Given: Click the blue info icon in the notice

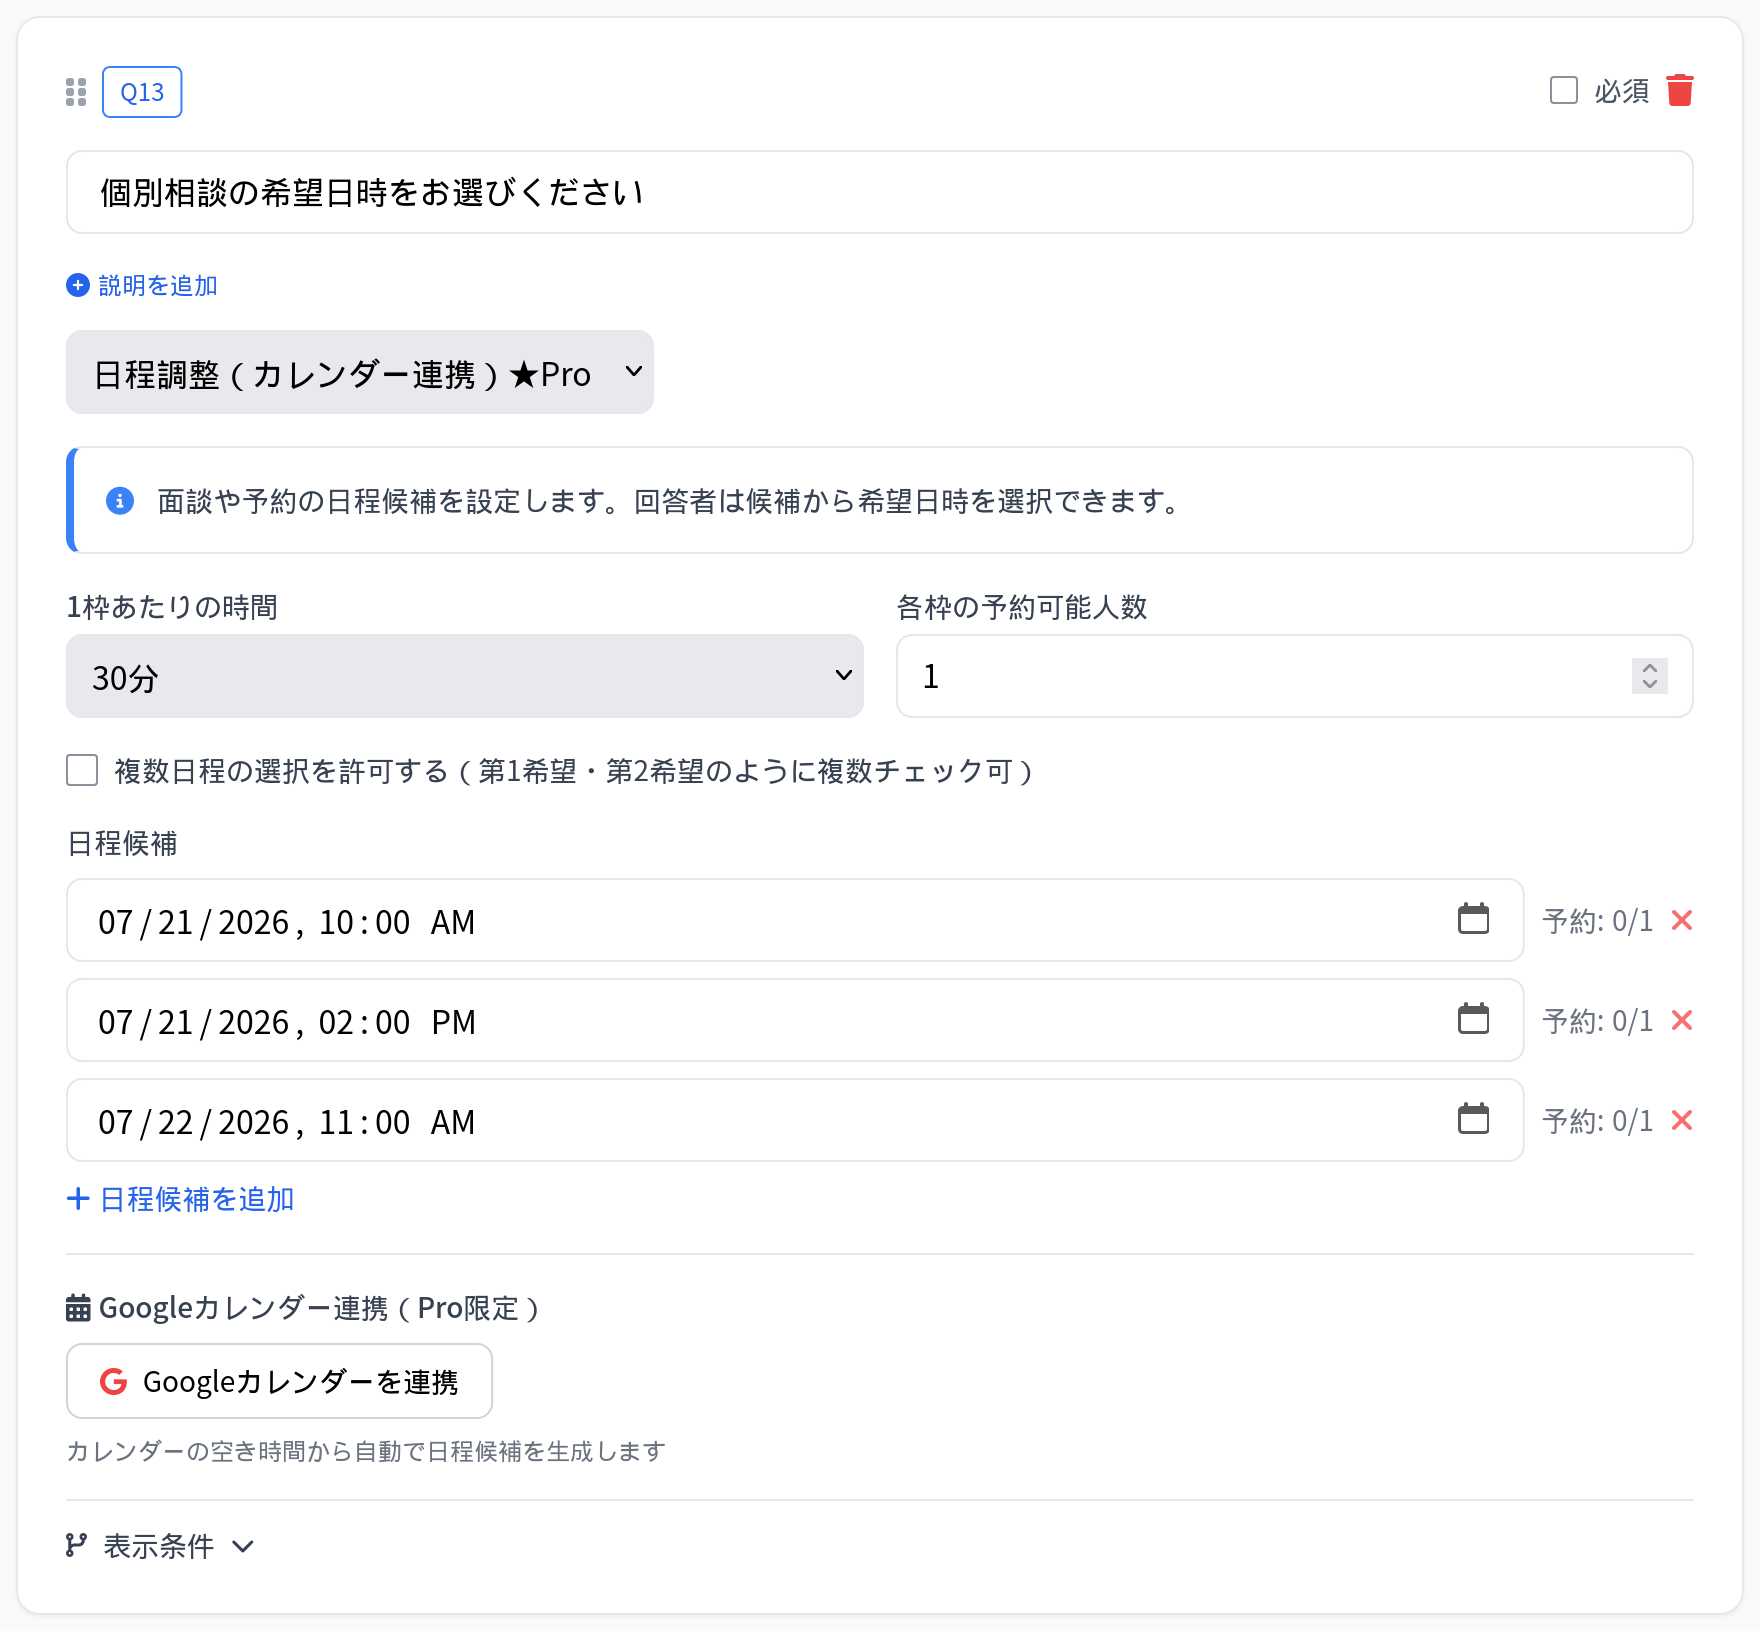Looking at the screenshot, I should point(120,500).
